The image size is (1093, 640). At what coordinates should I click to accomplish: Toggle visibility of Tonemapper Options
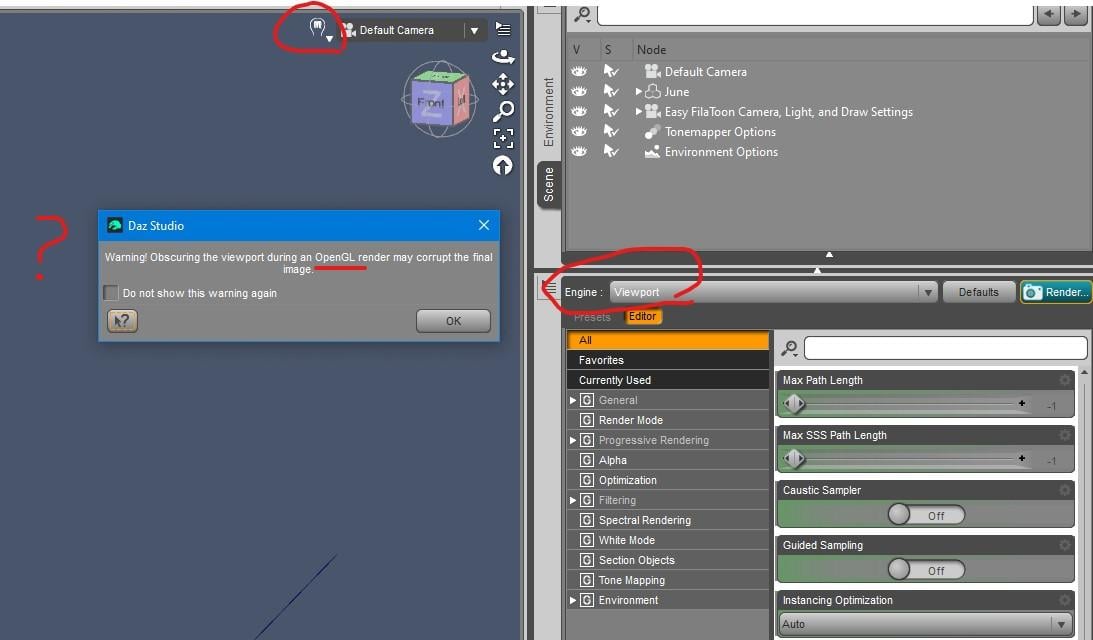pyautogui.click(x=579, y=131)
